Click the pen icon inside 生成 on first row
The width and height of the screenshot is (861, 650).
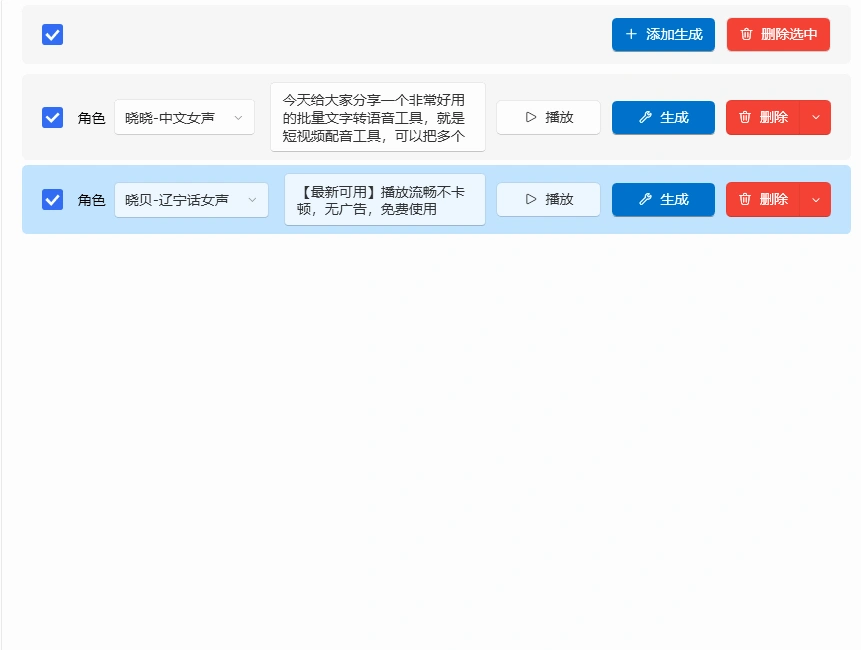click(648, 117)
